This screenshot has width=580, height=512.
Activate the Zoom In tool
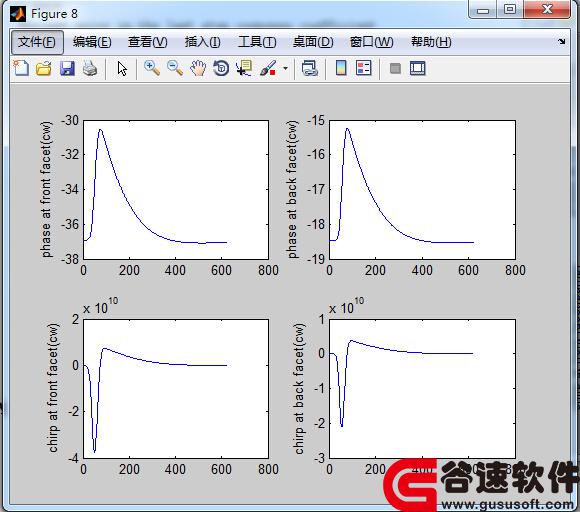[x=152, y=68]
